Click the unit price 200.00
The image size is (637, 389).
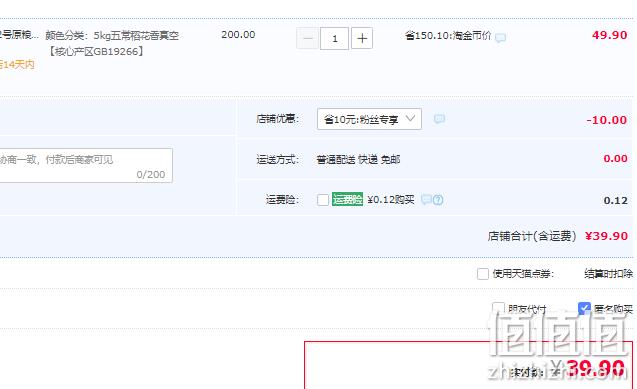[238, 35]
